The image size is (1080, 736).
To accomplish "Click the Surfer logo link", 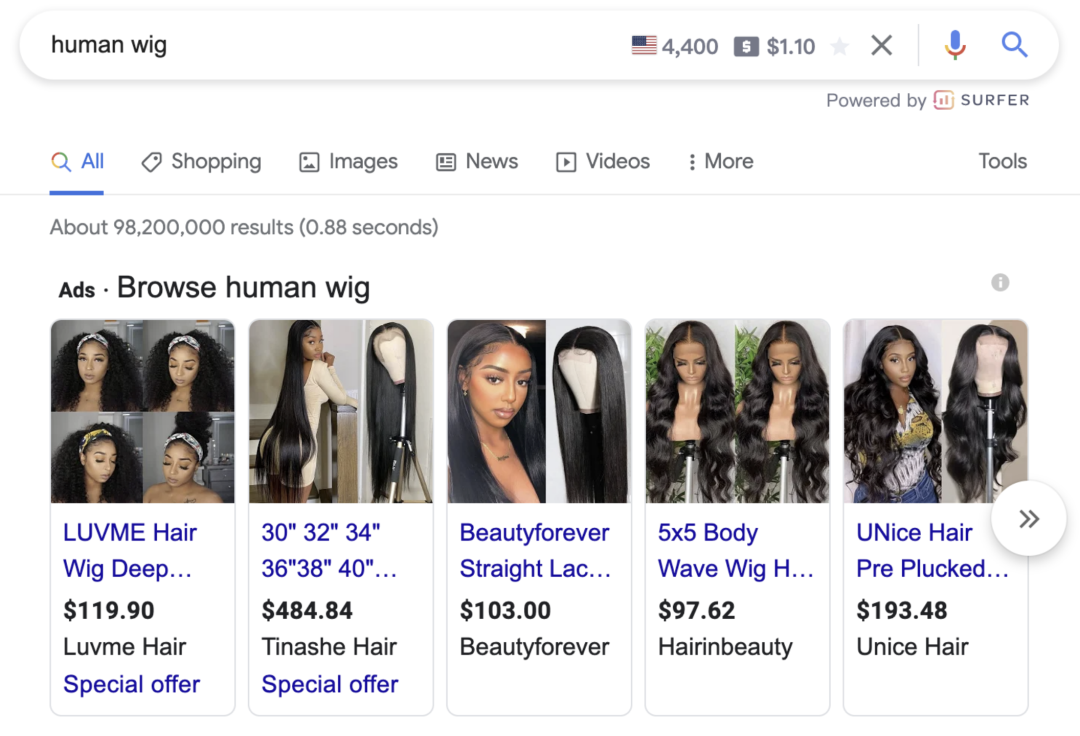I will (x=982, y=101).
